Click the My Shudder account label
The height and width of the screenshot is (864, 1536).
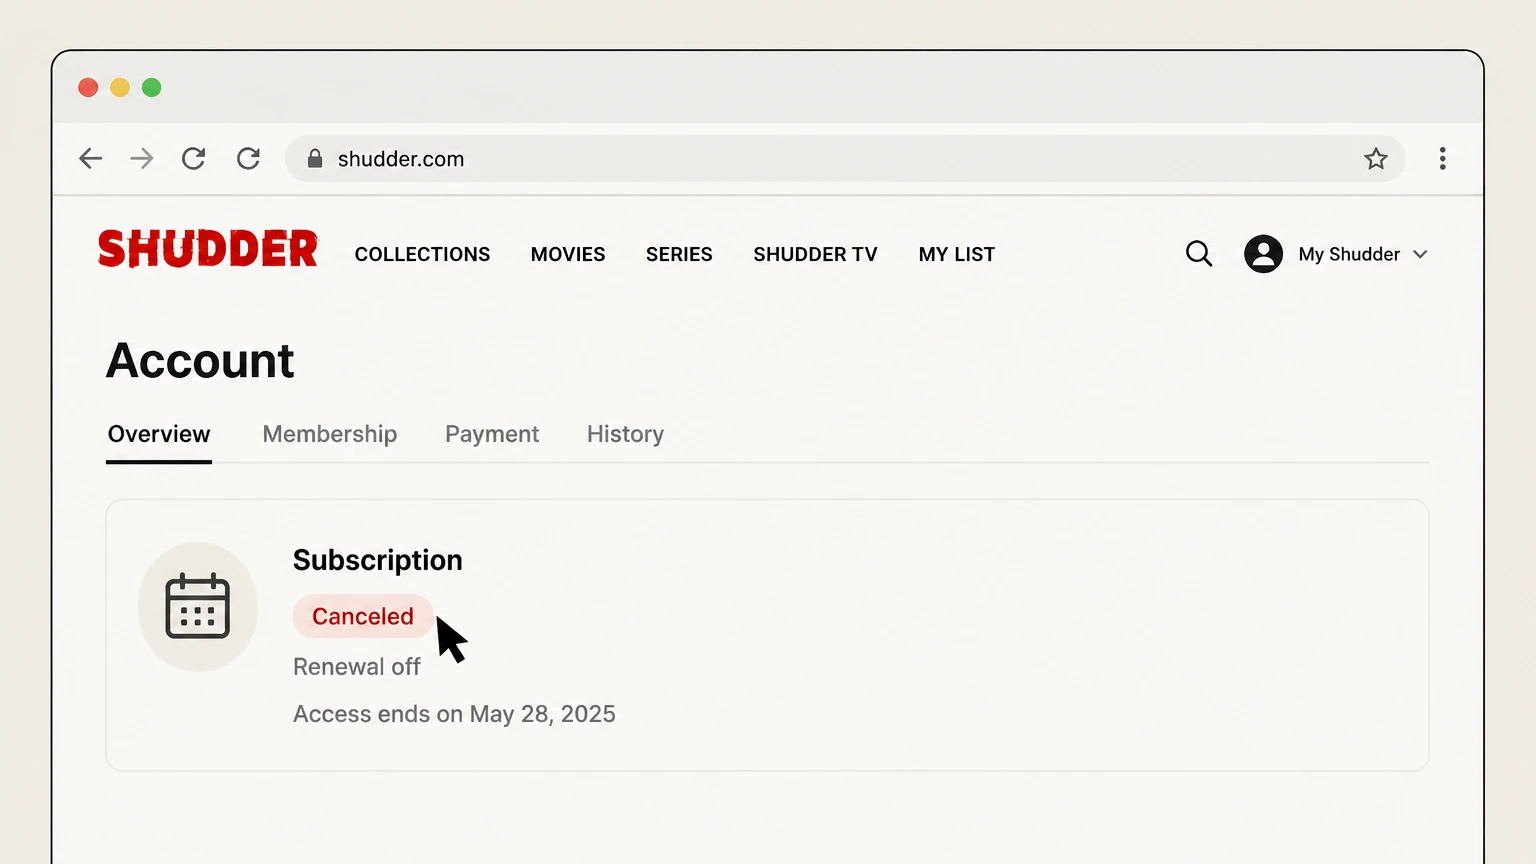point(1349,254)
